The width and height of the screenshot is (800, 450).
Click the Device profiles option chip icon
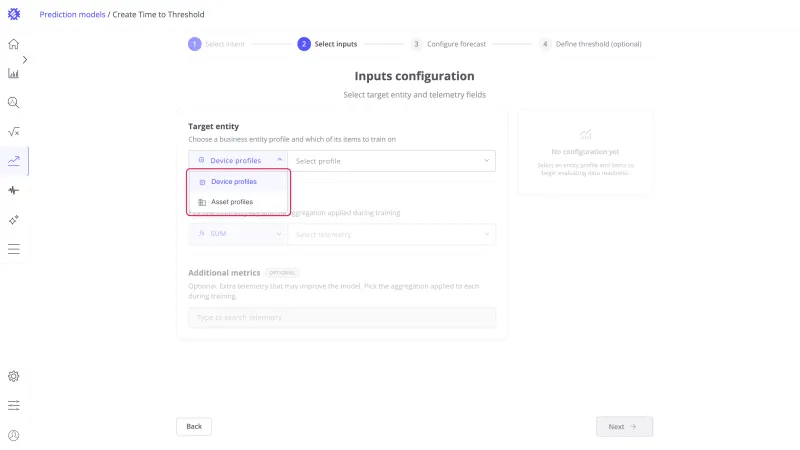[202, 182]
